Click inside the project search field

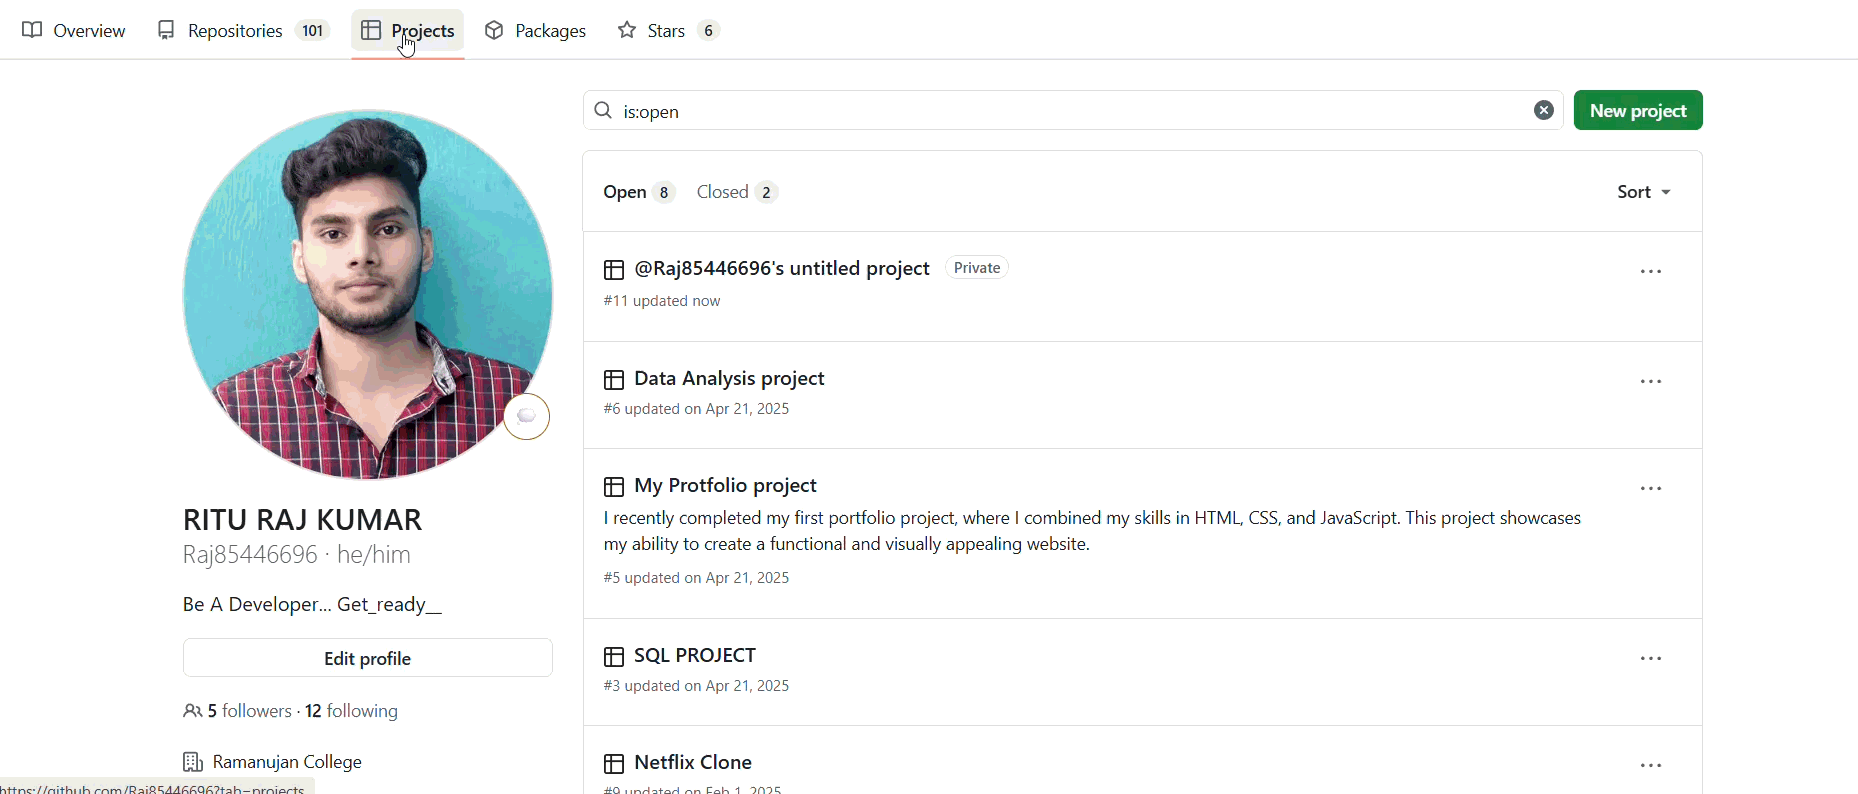1000,110
